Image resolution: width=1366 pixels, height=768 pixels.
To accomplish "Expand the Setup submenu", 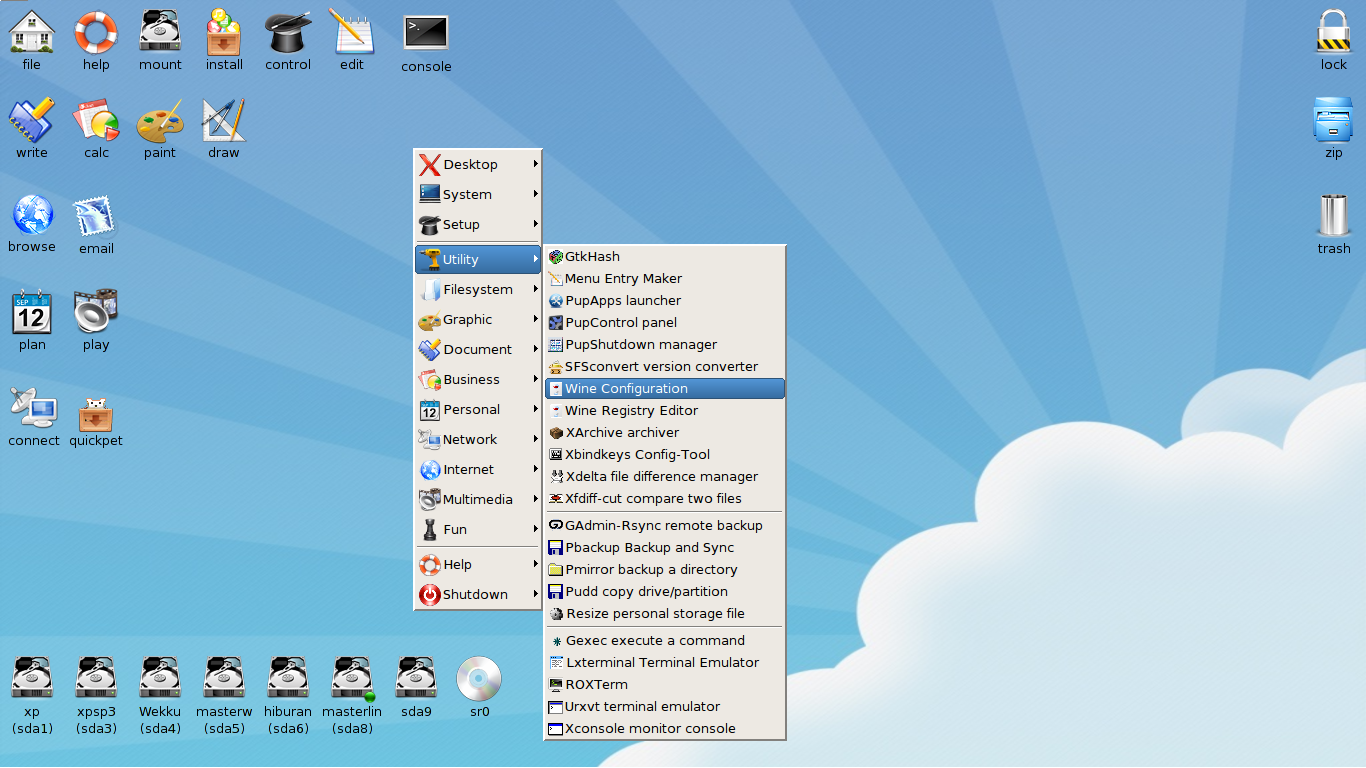I will 478,225.
